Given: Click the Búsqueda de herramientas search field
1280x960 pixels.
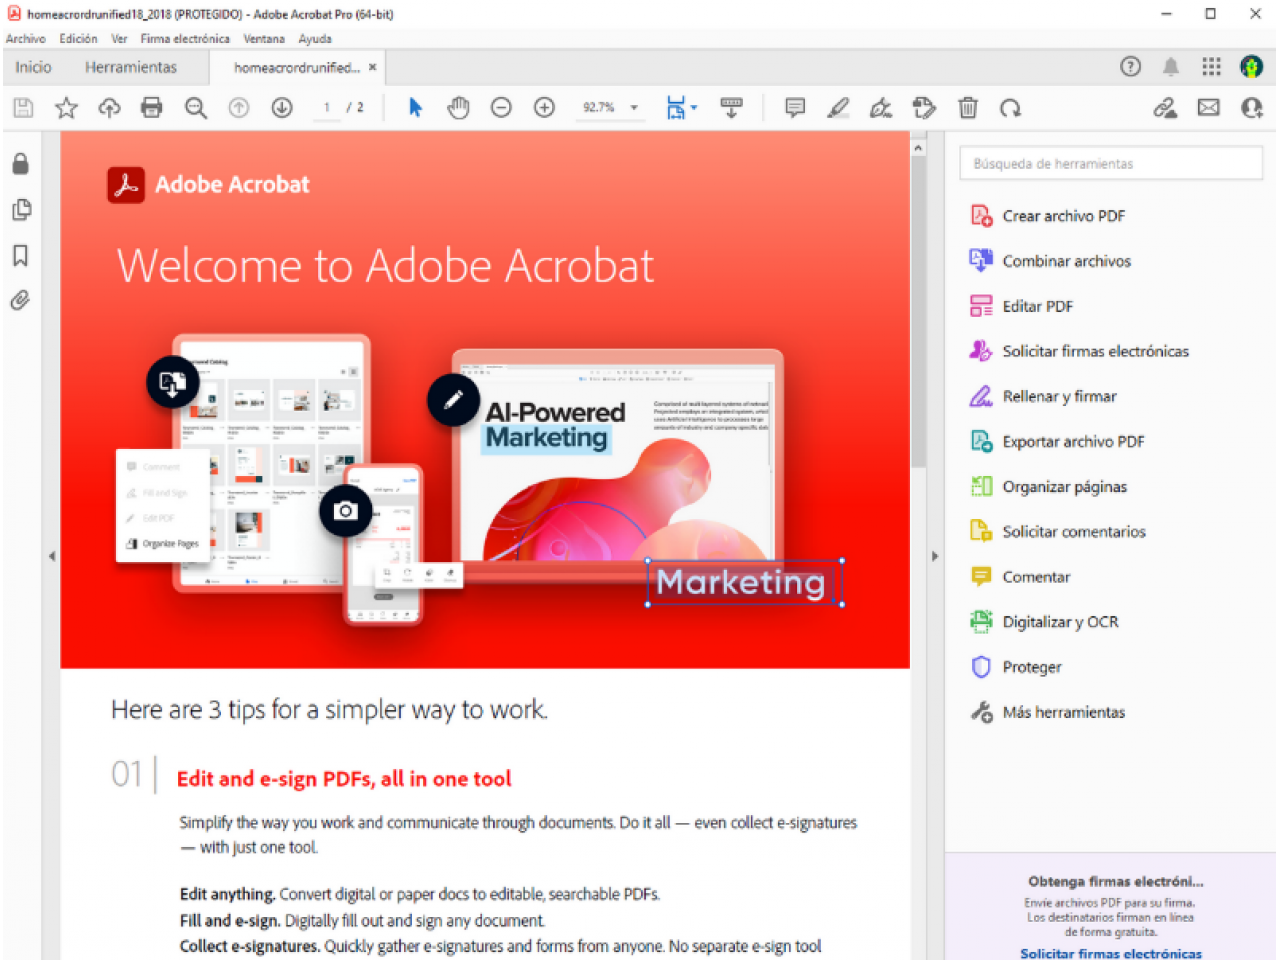Looking at the screenshot, I should 1111,163.
